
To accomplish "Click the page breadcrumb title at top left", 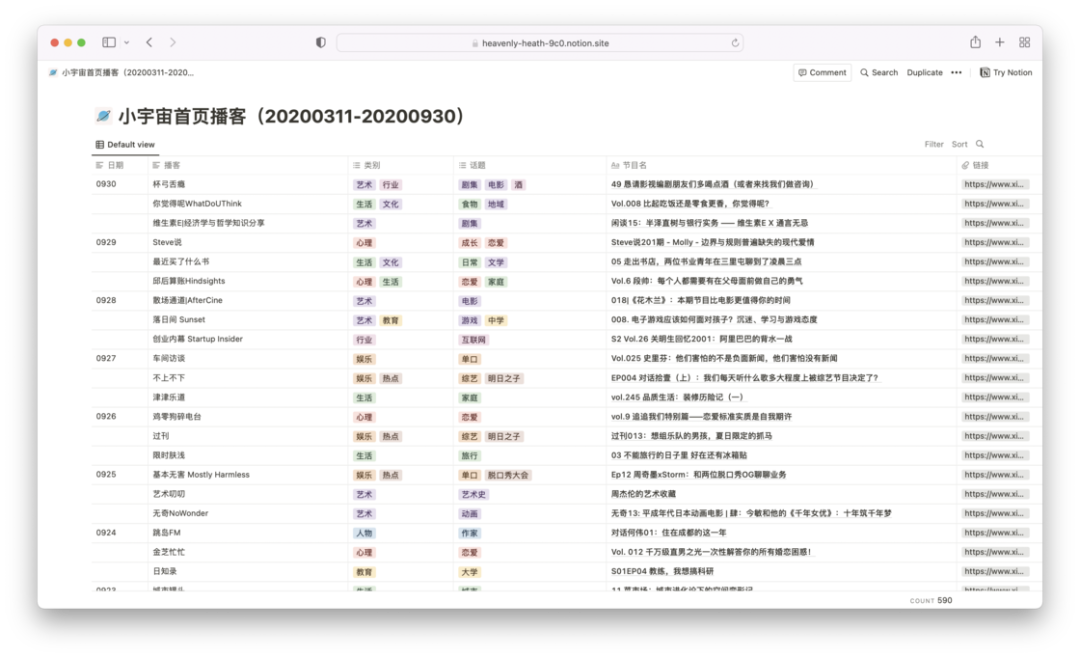I will click(x=122, y=72).
